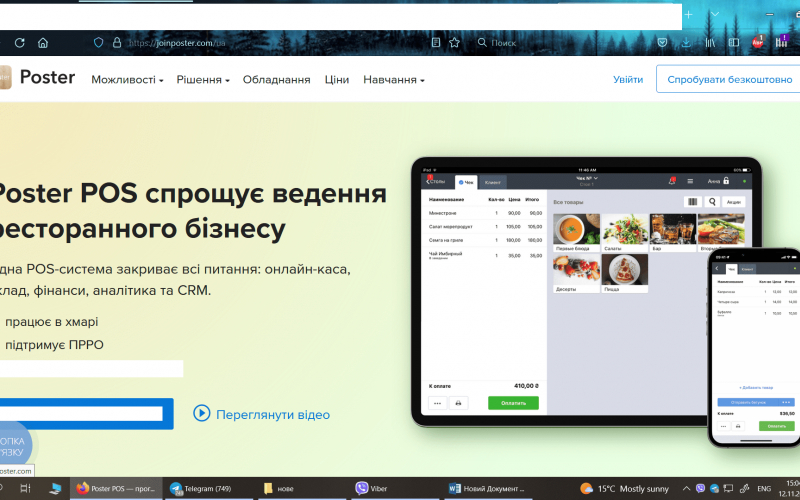Toggle the browser sidebar icon

(734, 43)
